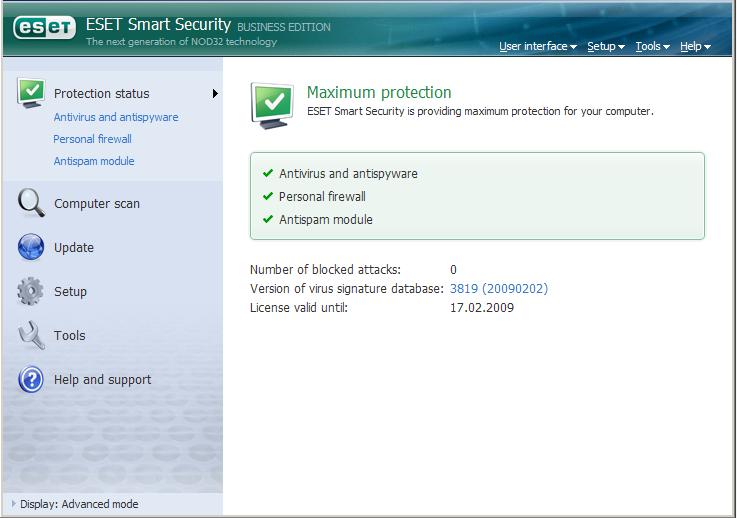Image resolution: width=737 pixels, height=518 pixels.
Task: Select Protection status in sidebar
Action: [x=102, y=94]
